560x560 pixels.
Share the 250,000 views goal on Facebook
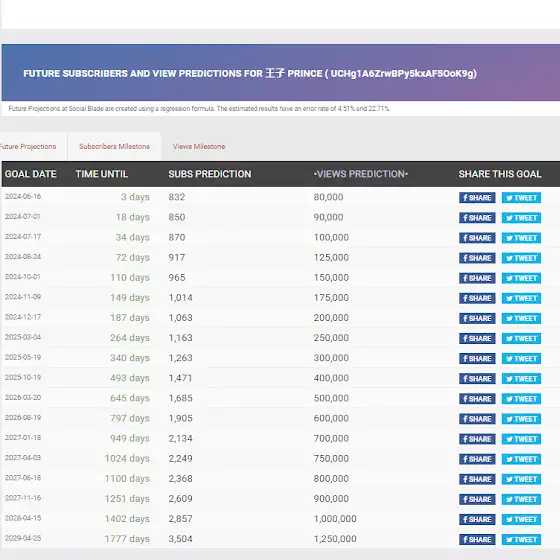coord(477,338)
